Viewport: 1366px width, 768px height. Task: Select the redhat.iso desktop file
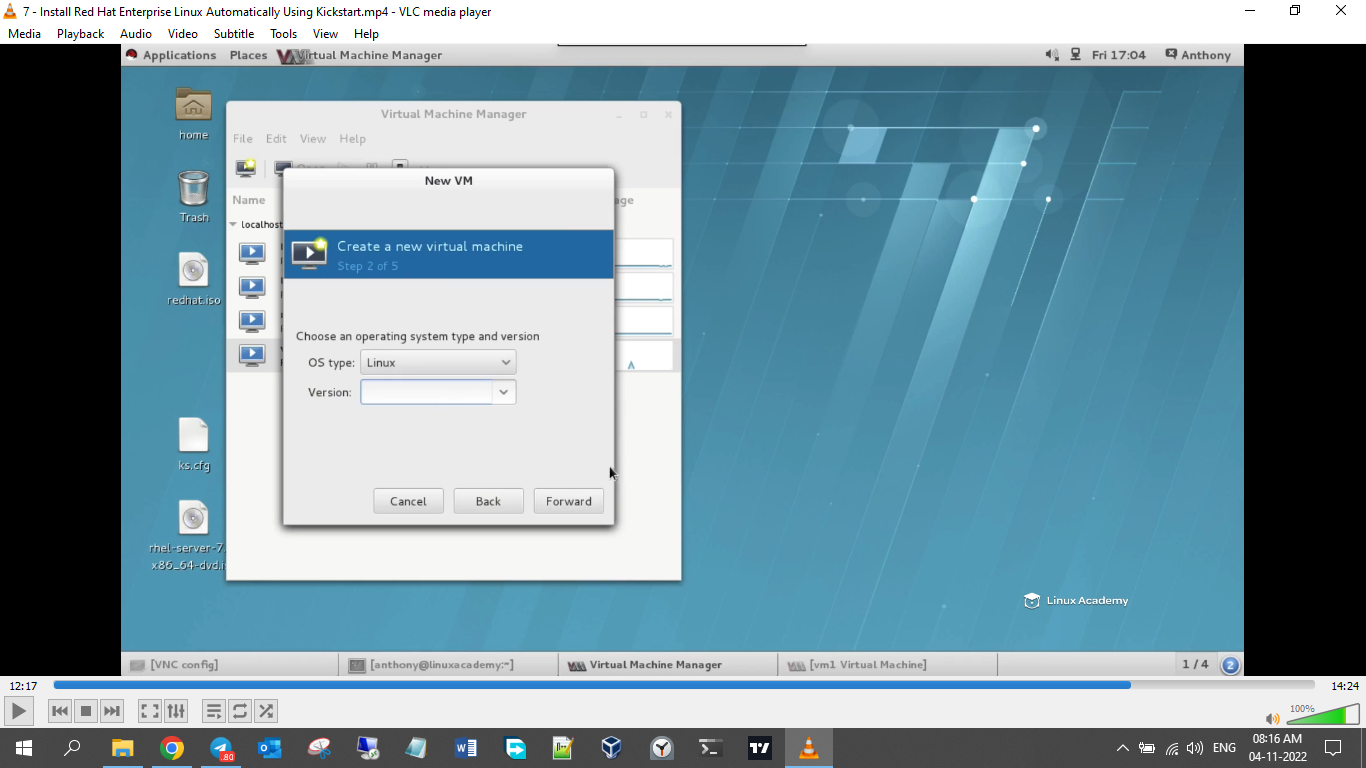[x=193, y=279]
